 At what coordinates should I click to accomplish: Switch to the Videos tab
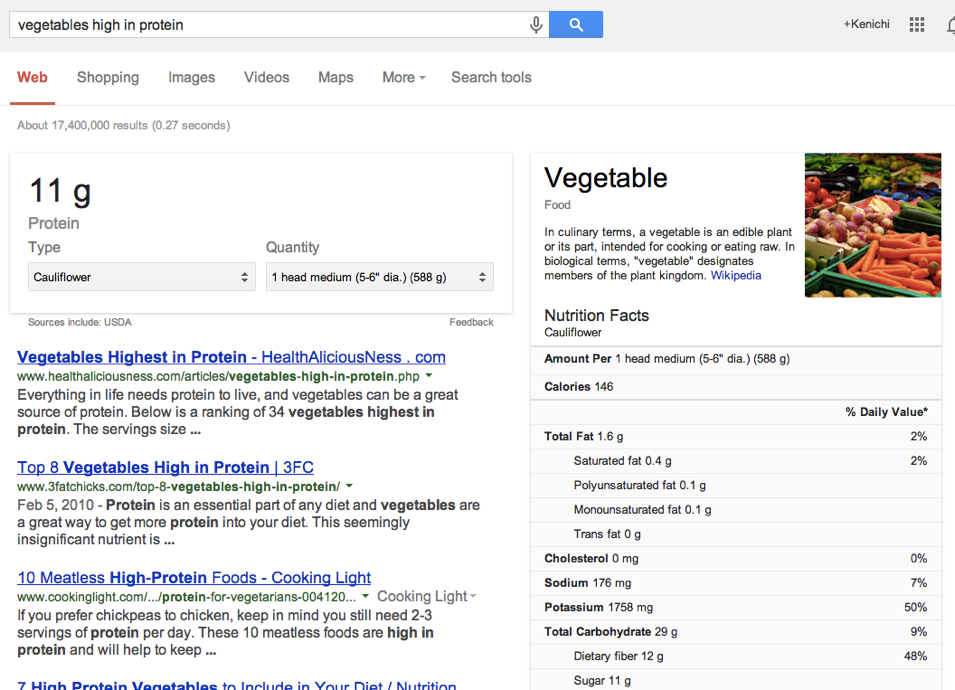click(266, 77)
